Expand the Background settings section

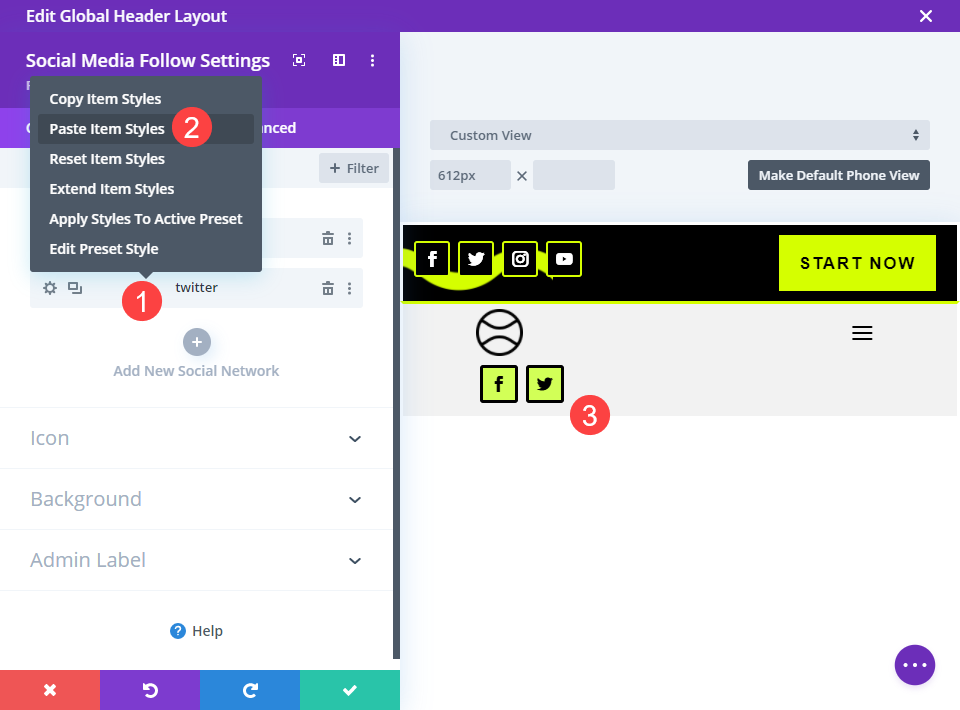point(196,499)
